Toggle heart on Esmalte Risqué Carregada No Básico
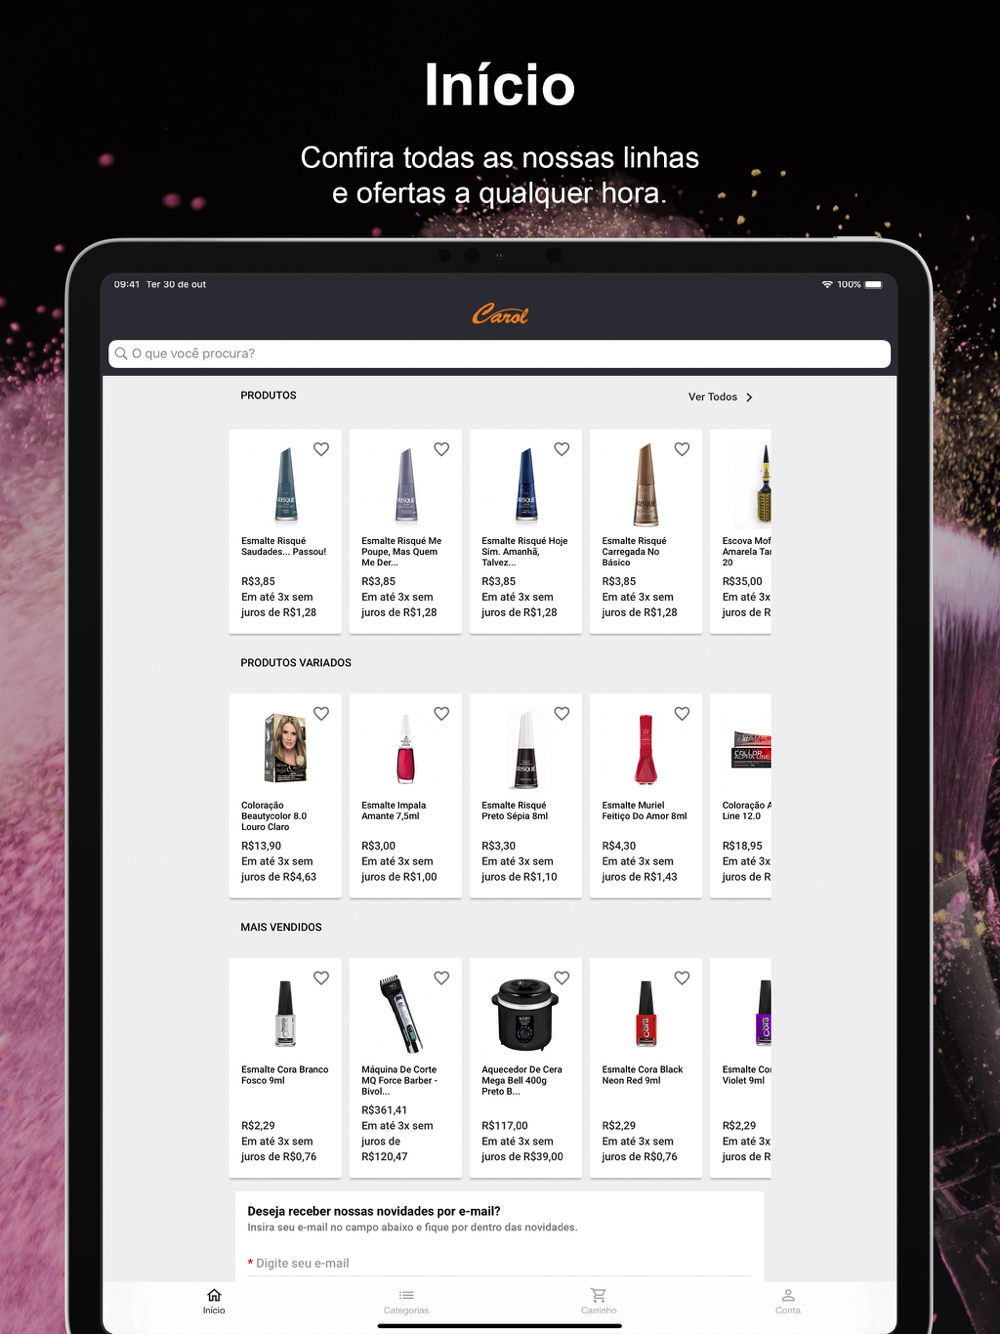 [x=682, y=449]
